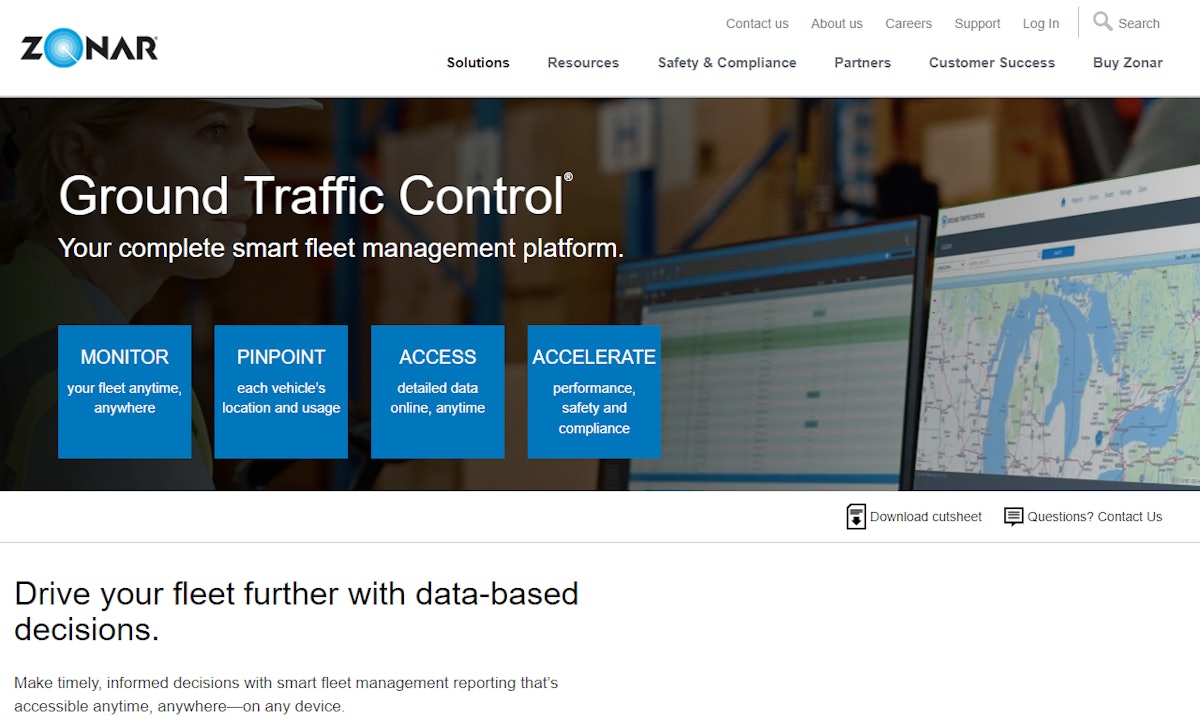1200x720 pixels.
Task: Open the Resources menu
Action: click(x=583, y=62)
